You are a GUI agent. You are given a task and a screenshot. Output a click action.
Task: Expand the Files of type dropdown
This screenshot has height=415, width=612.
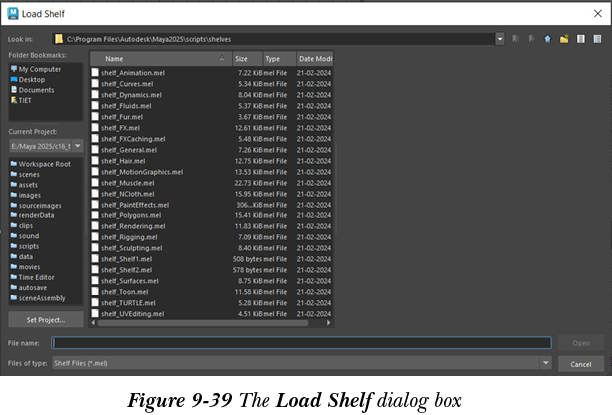(546, 362)
